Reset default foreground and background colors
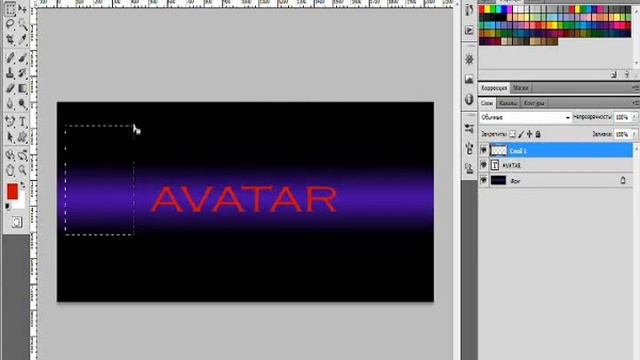Screen dimensions: 640x360 point(7,207)
